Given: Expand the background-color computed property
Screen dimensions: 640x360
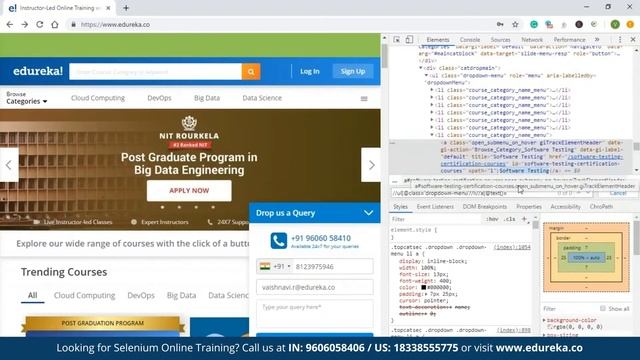Looking at the screenshot, I should pyautogui.click(x=544, y=320).
